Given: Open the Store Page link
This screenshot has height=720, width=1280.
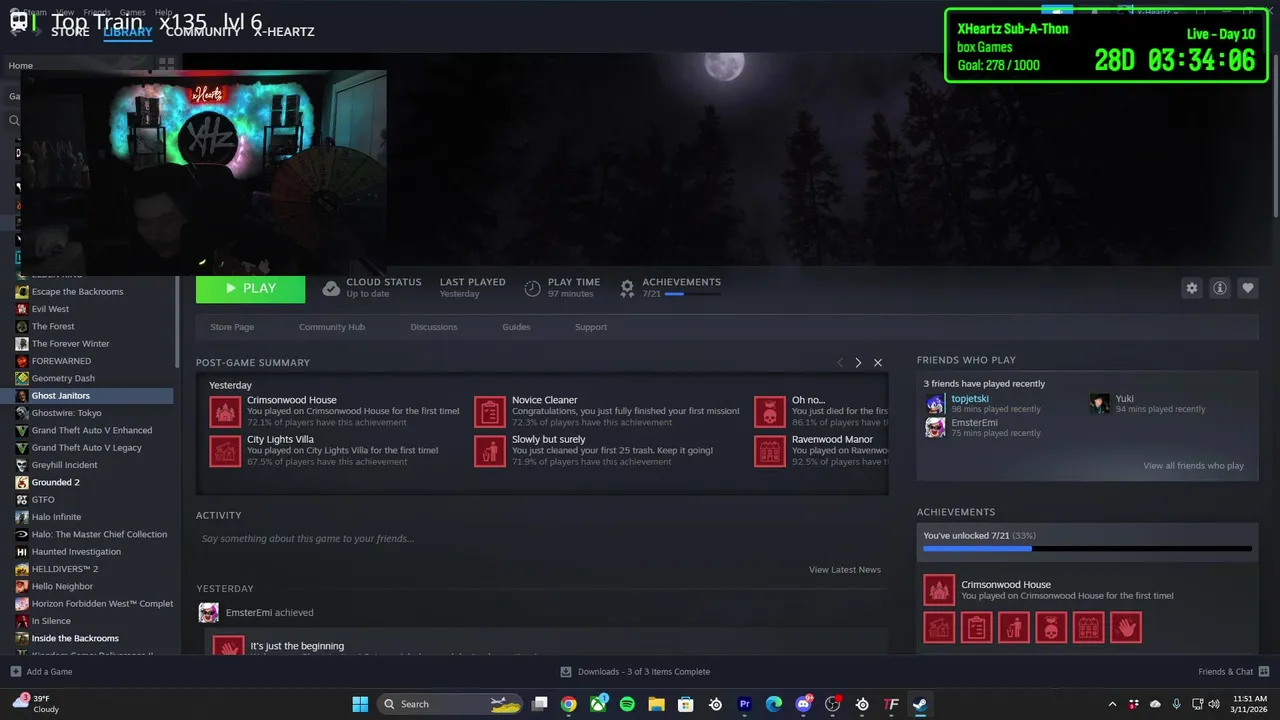Looking at the screenshot, I should pos(232,327).
